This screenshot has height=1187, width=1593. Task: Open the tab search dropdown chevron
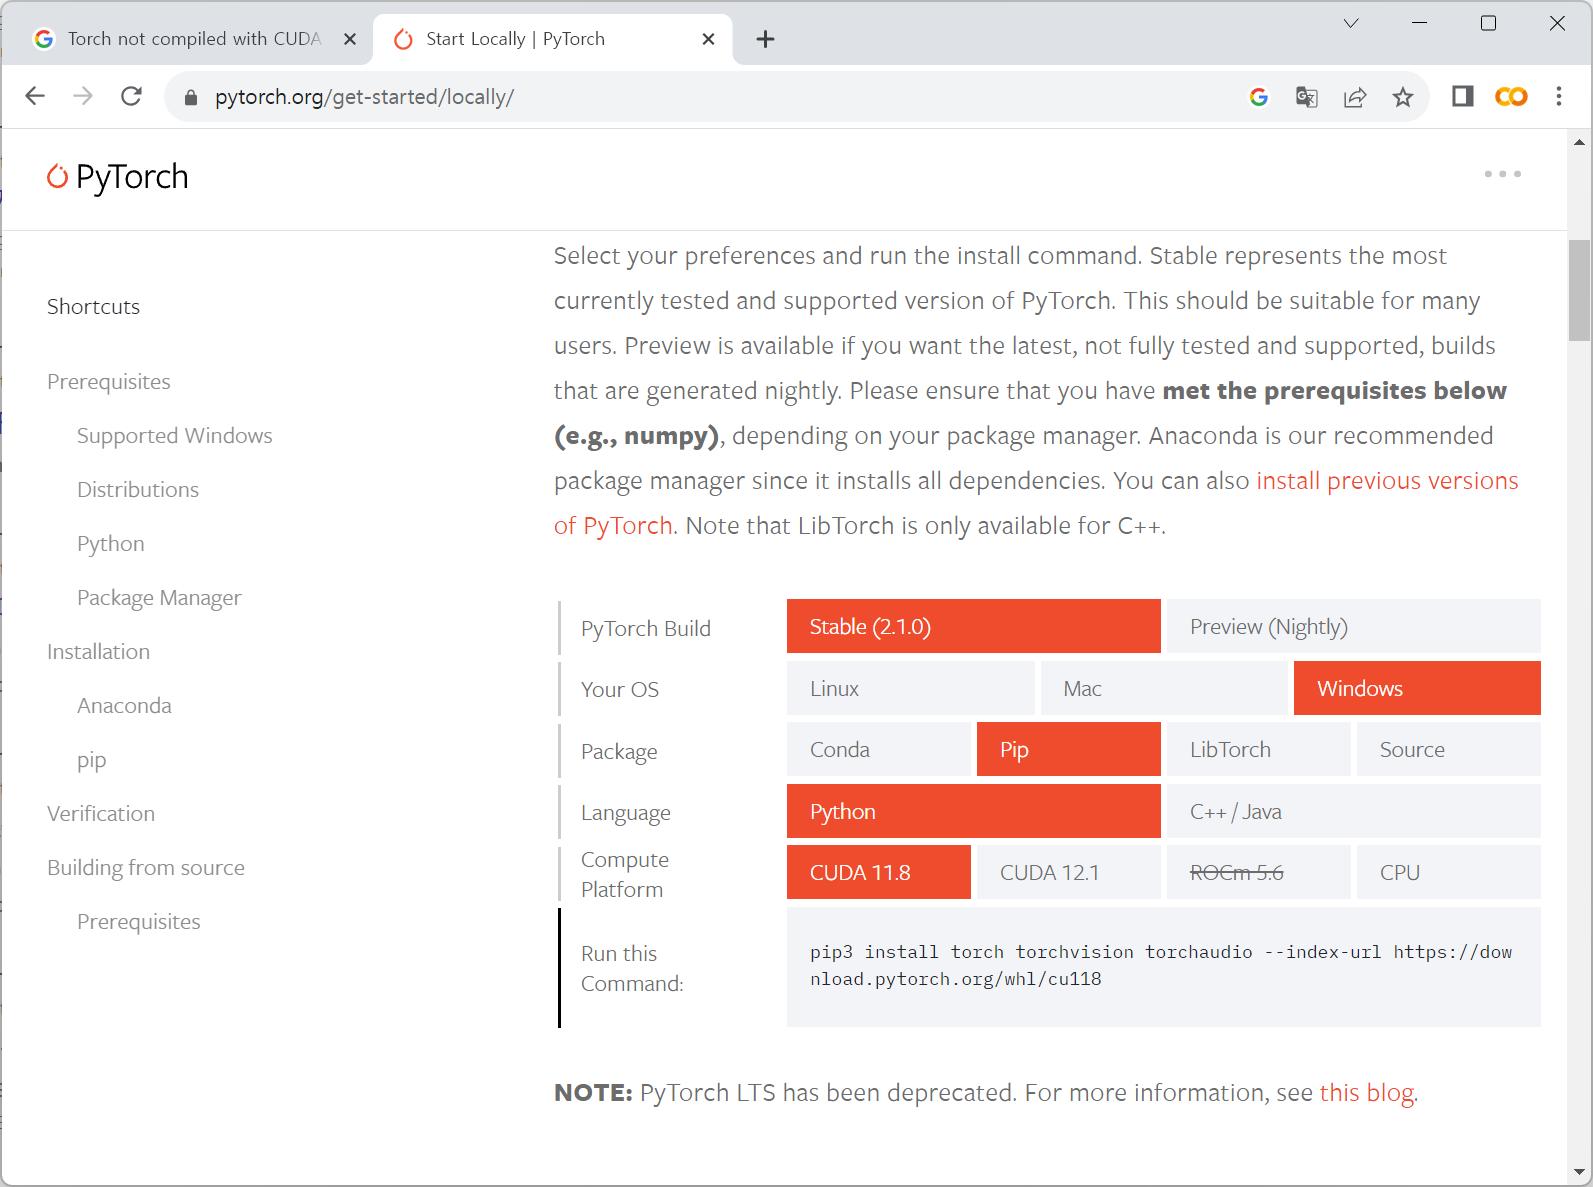pos(1351,23)
